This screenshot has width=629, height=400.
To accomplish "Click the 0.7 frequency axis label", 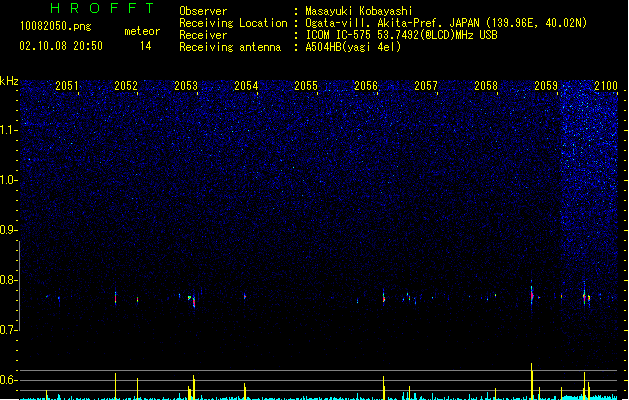I will (x=8, y=330).
